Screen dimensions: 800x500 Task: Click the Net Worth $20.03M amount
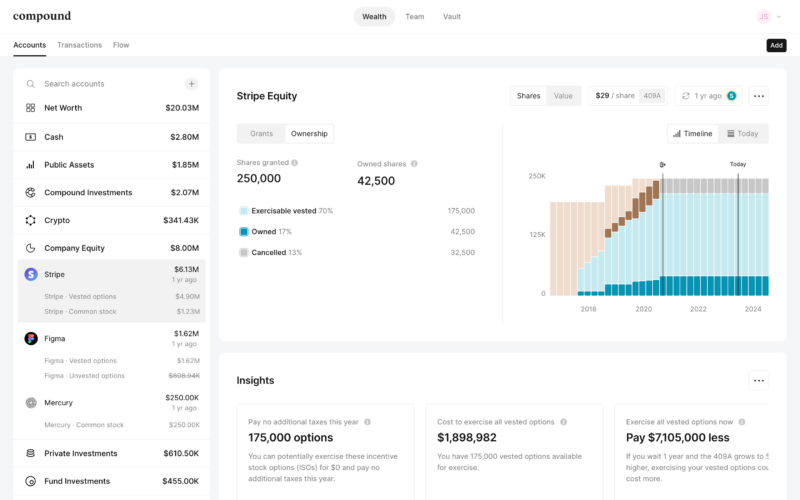pyautogui.click(x=182, y=108)
